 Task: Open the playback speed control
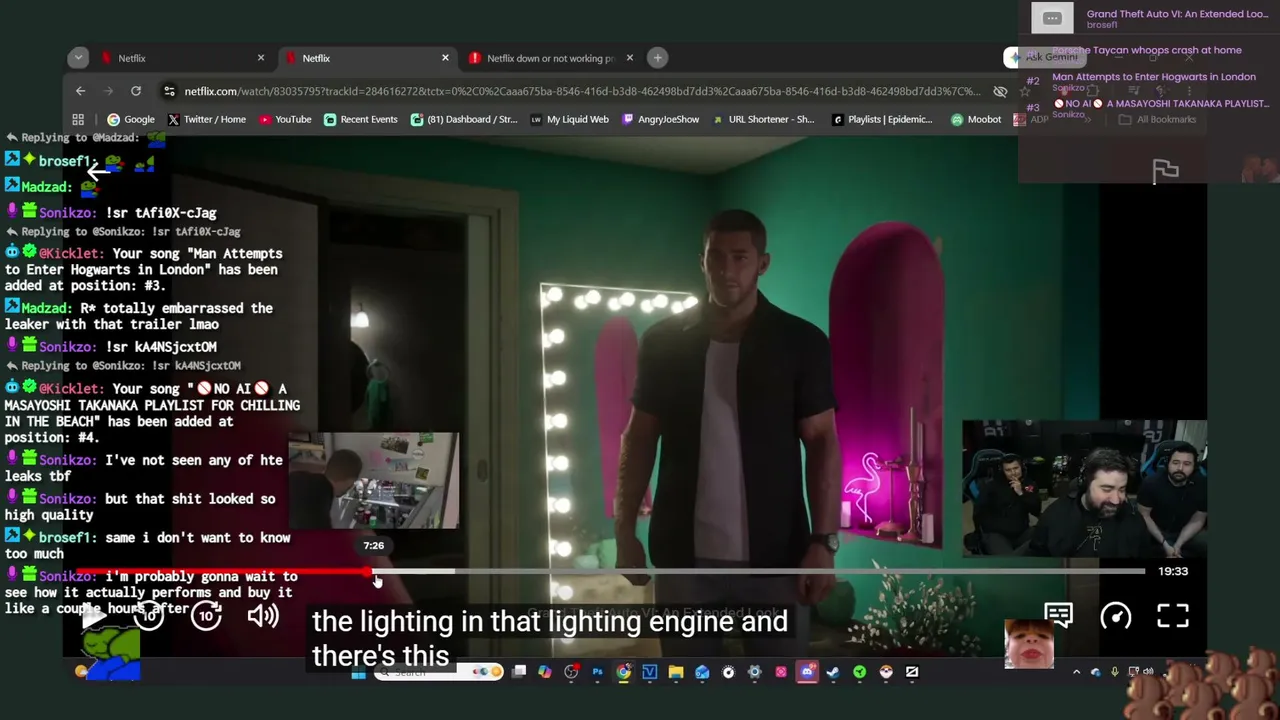tap(1116, 616)
